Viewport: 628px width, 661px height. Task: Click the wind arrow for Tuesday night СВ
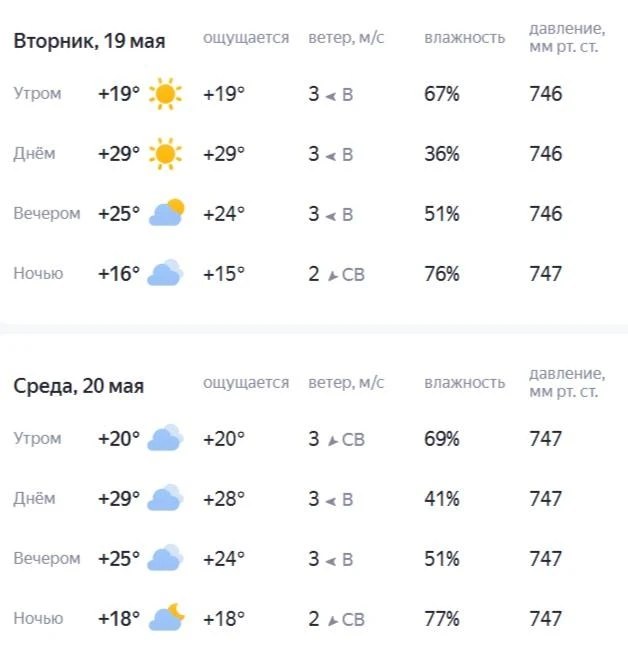(x=333, y=276)
